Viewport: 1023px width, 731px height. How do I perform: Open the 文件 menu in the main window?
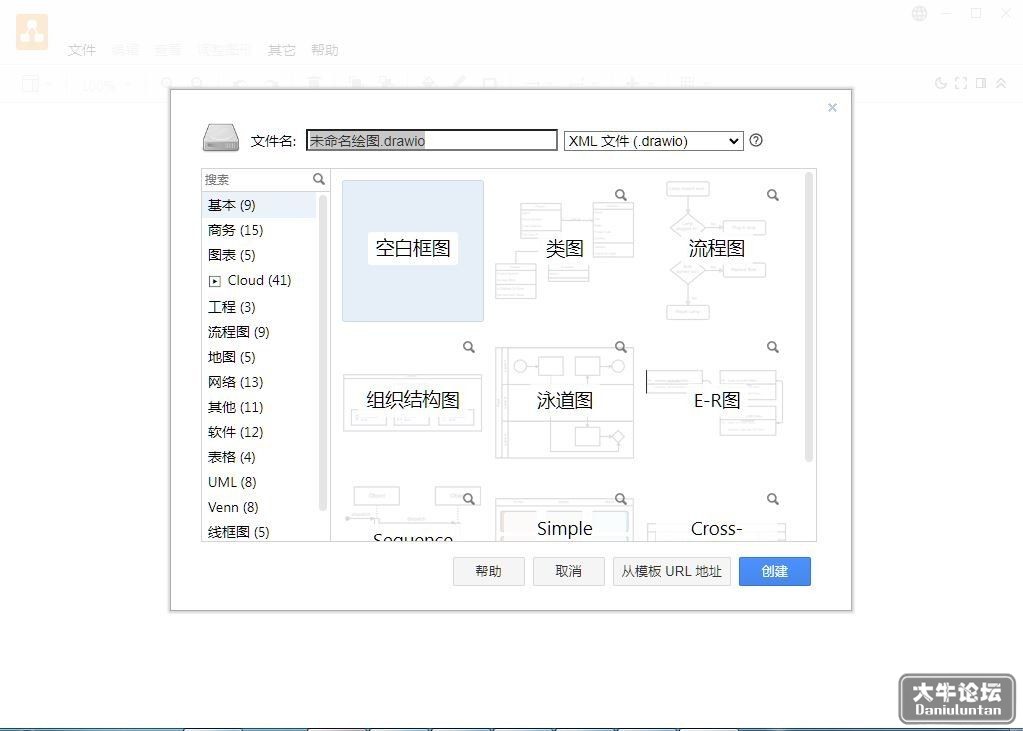point(82,50)
